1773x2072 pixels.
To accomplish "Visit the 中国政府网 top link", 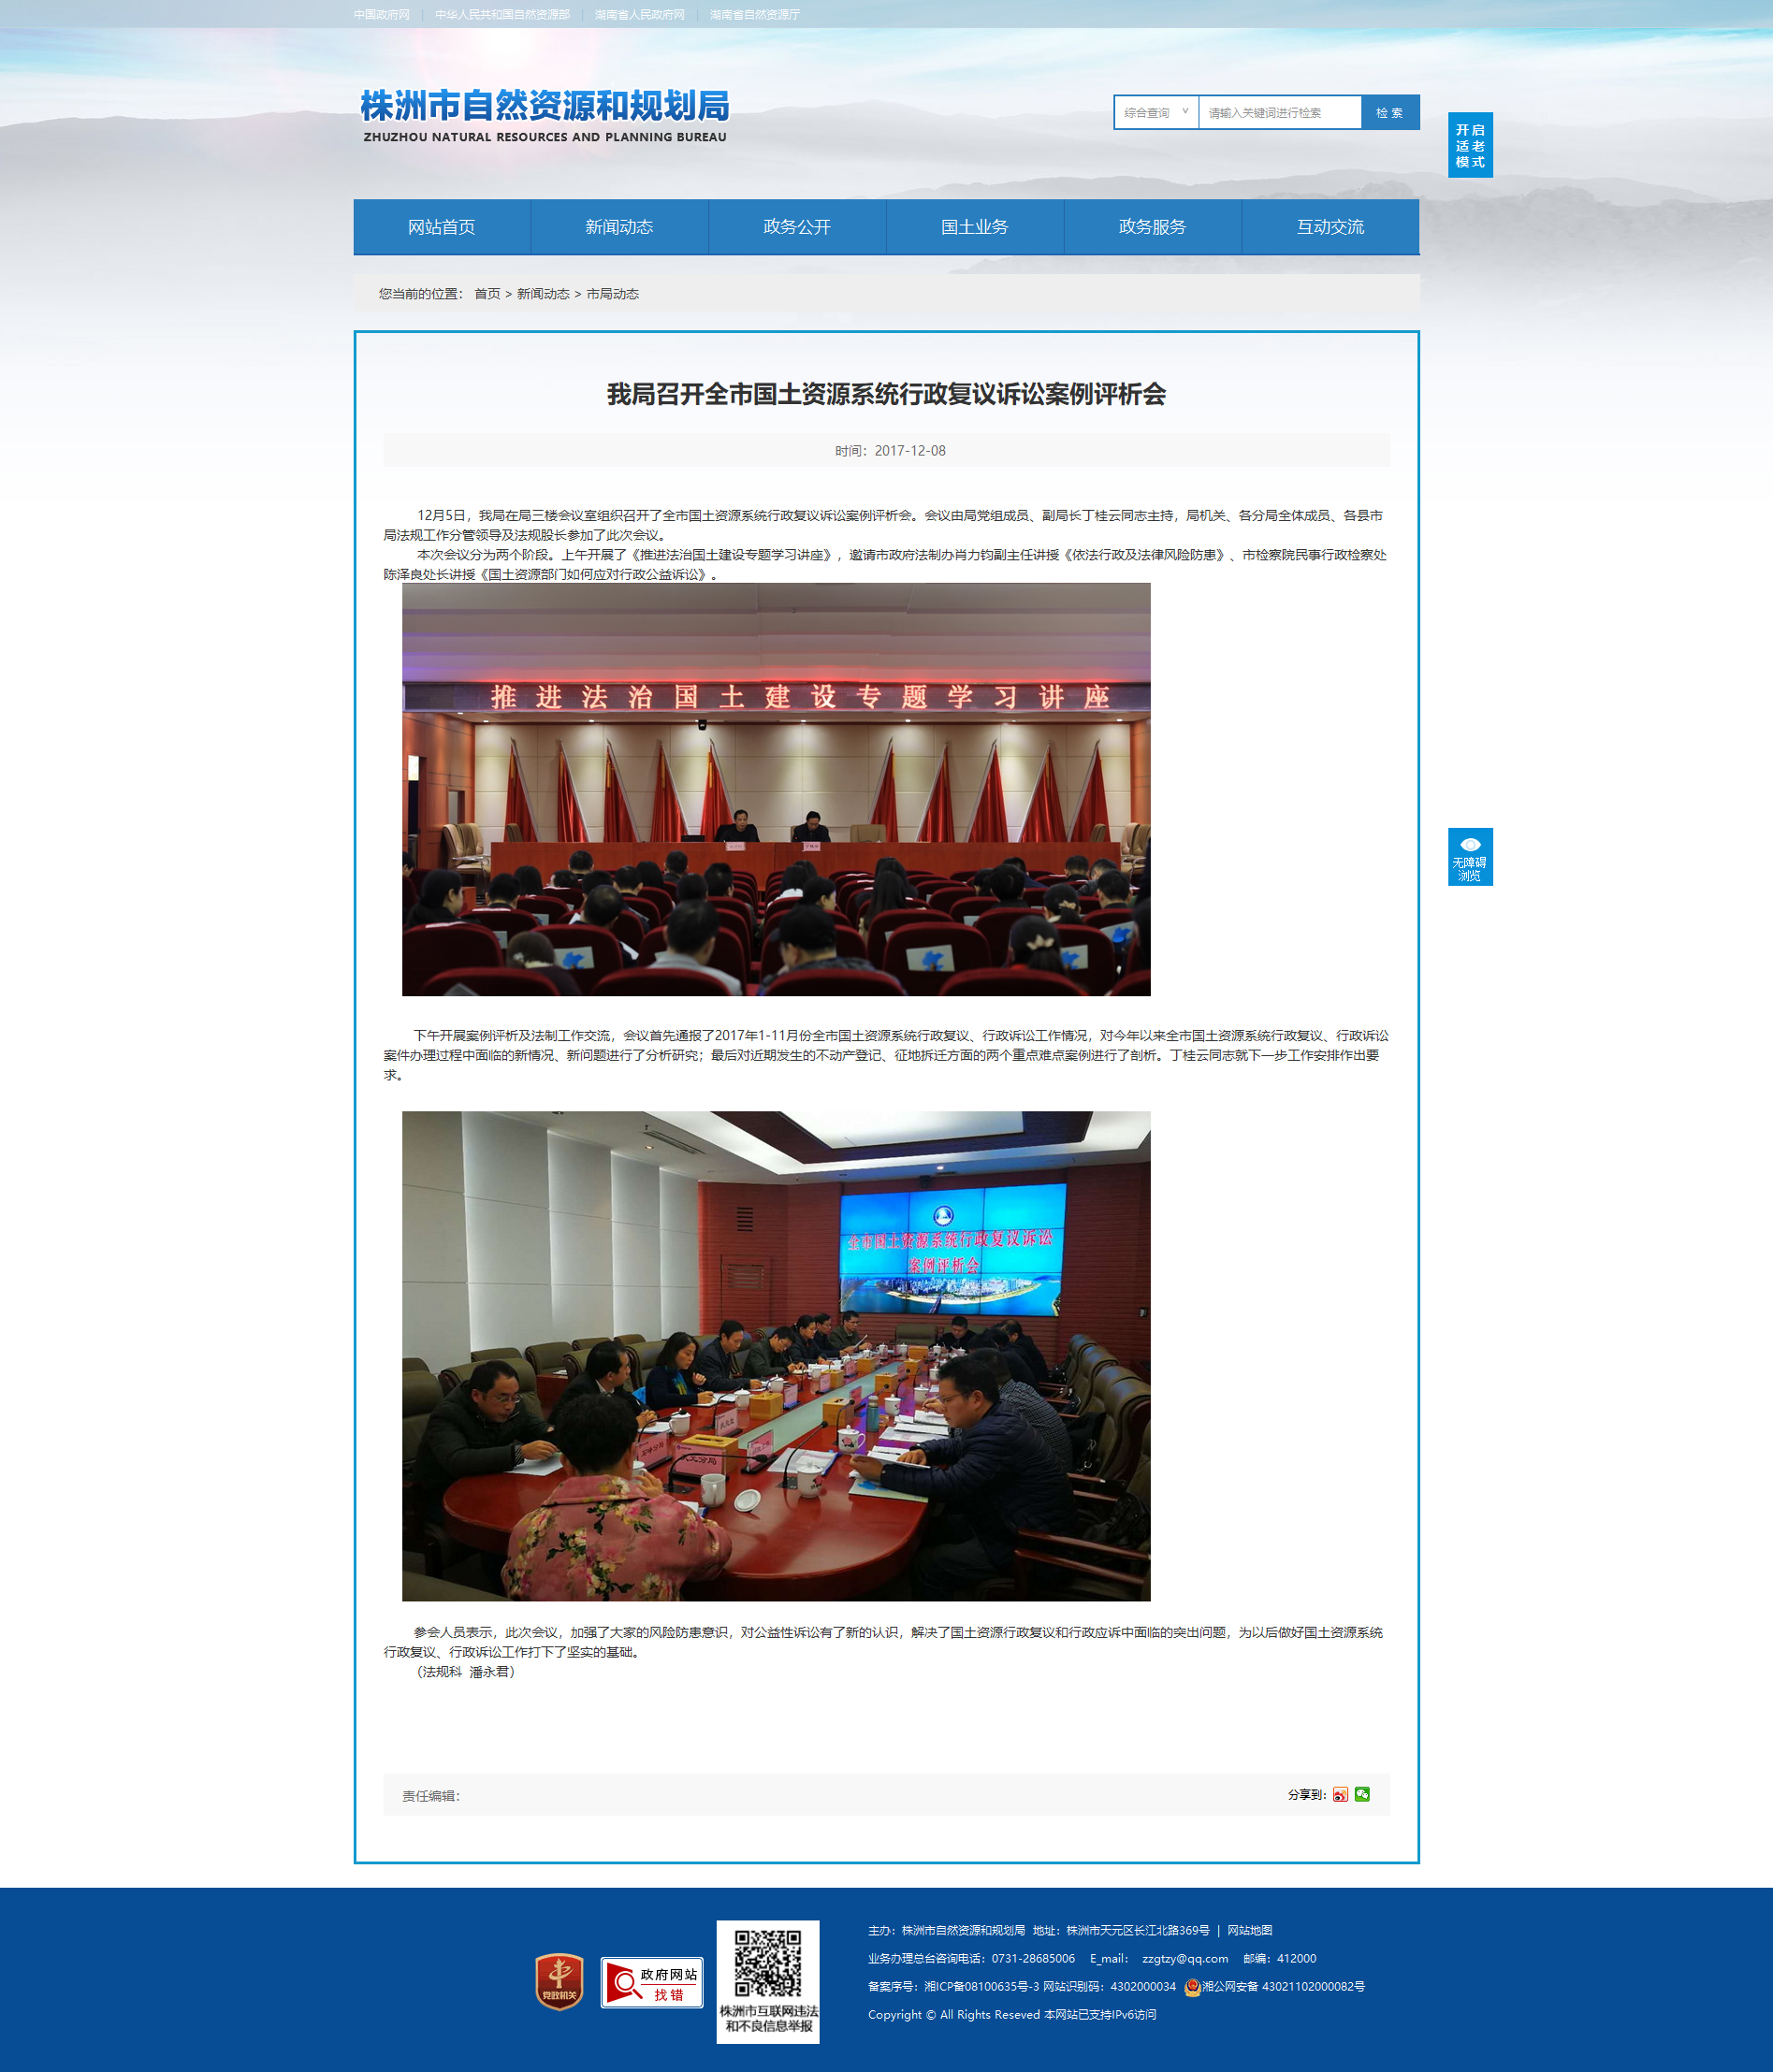I will (x=382, y=15).
